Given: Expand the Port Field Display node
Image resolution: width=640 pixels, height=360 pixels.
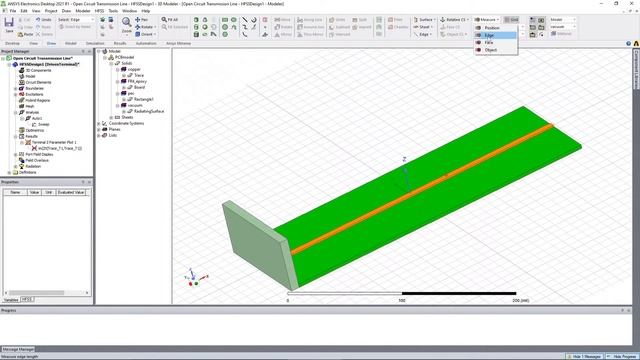Looking at the screenshot, I should tap(16, 154).
